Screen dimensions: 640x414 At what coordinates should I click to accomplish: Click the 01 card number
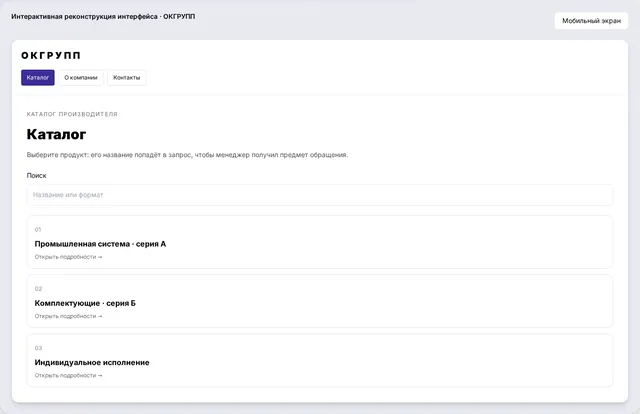[38, 229]
